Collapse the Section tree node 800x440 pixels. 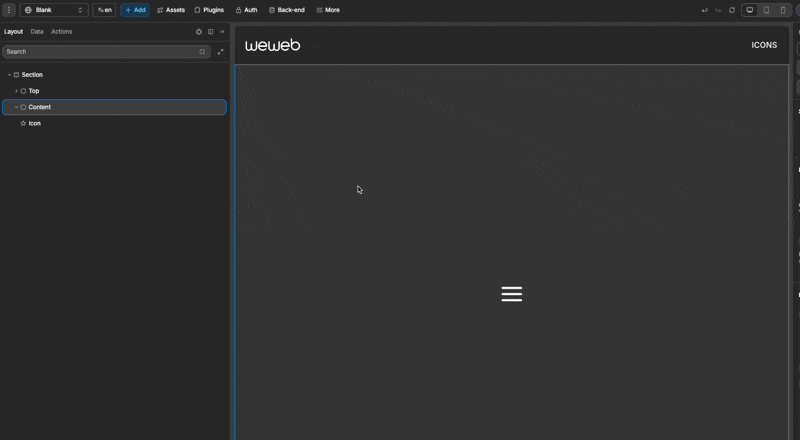pyautogui.click(x=9, y=75)
